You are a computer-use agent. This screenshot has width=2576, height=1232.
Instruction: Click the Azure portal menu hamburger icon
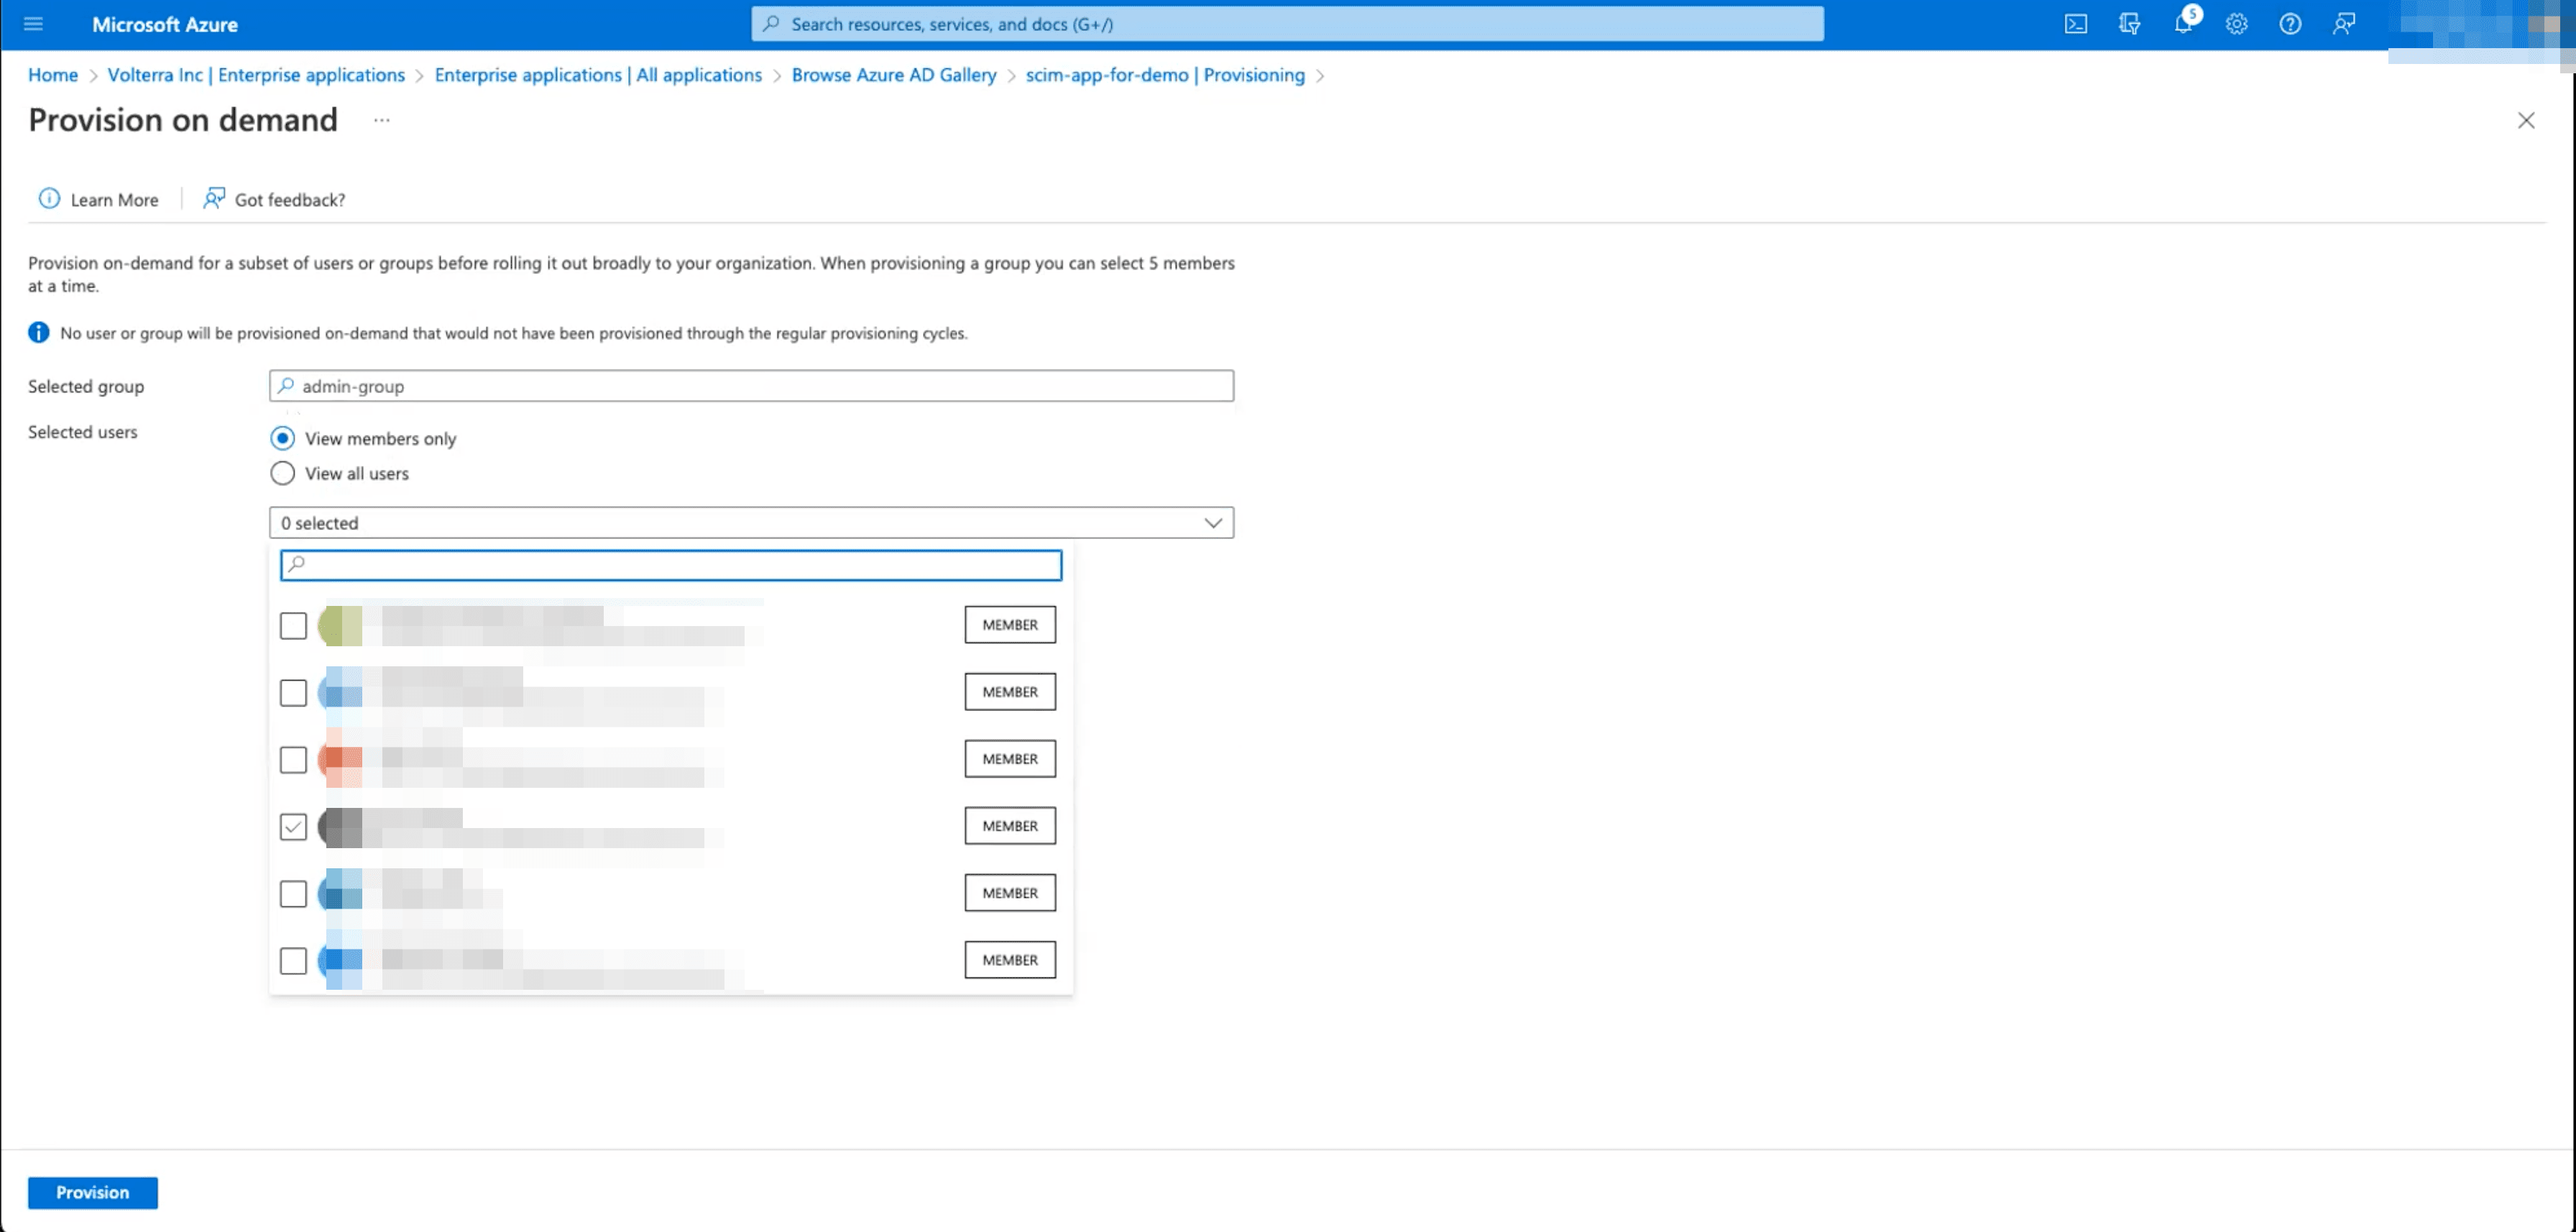click(x=33, y=23)
